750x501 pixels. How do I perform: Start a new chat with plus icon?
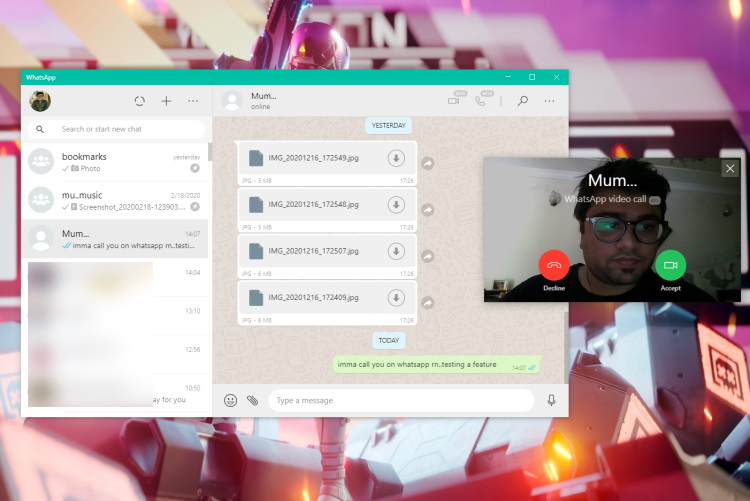point(166,101)
